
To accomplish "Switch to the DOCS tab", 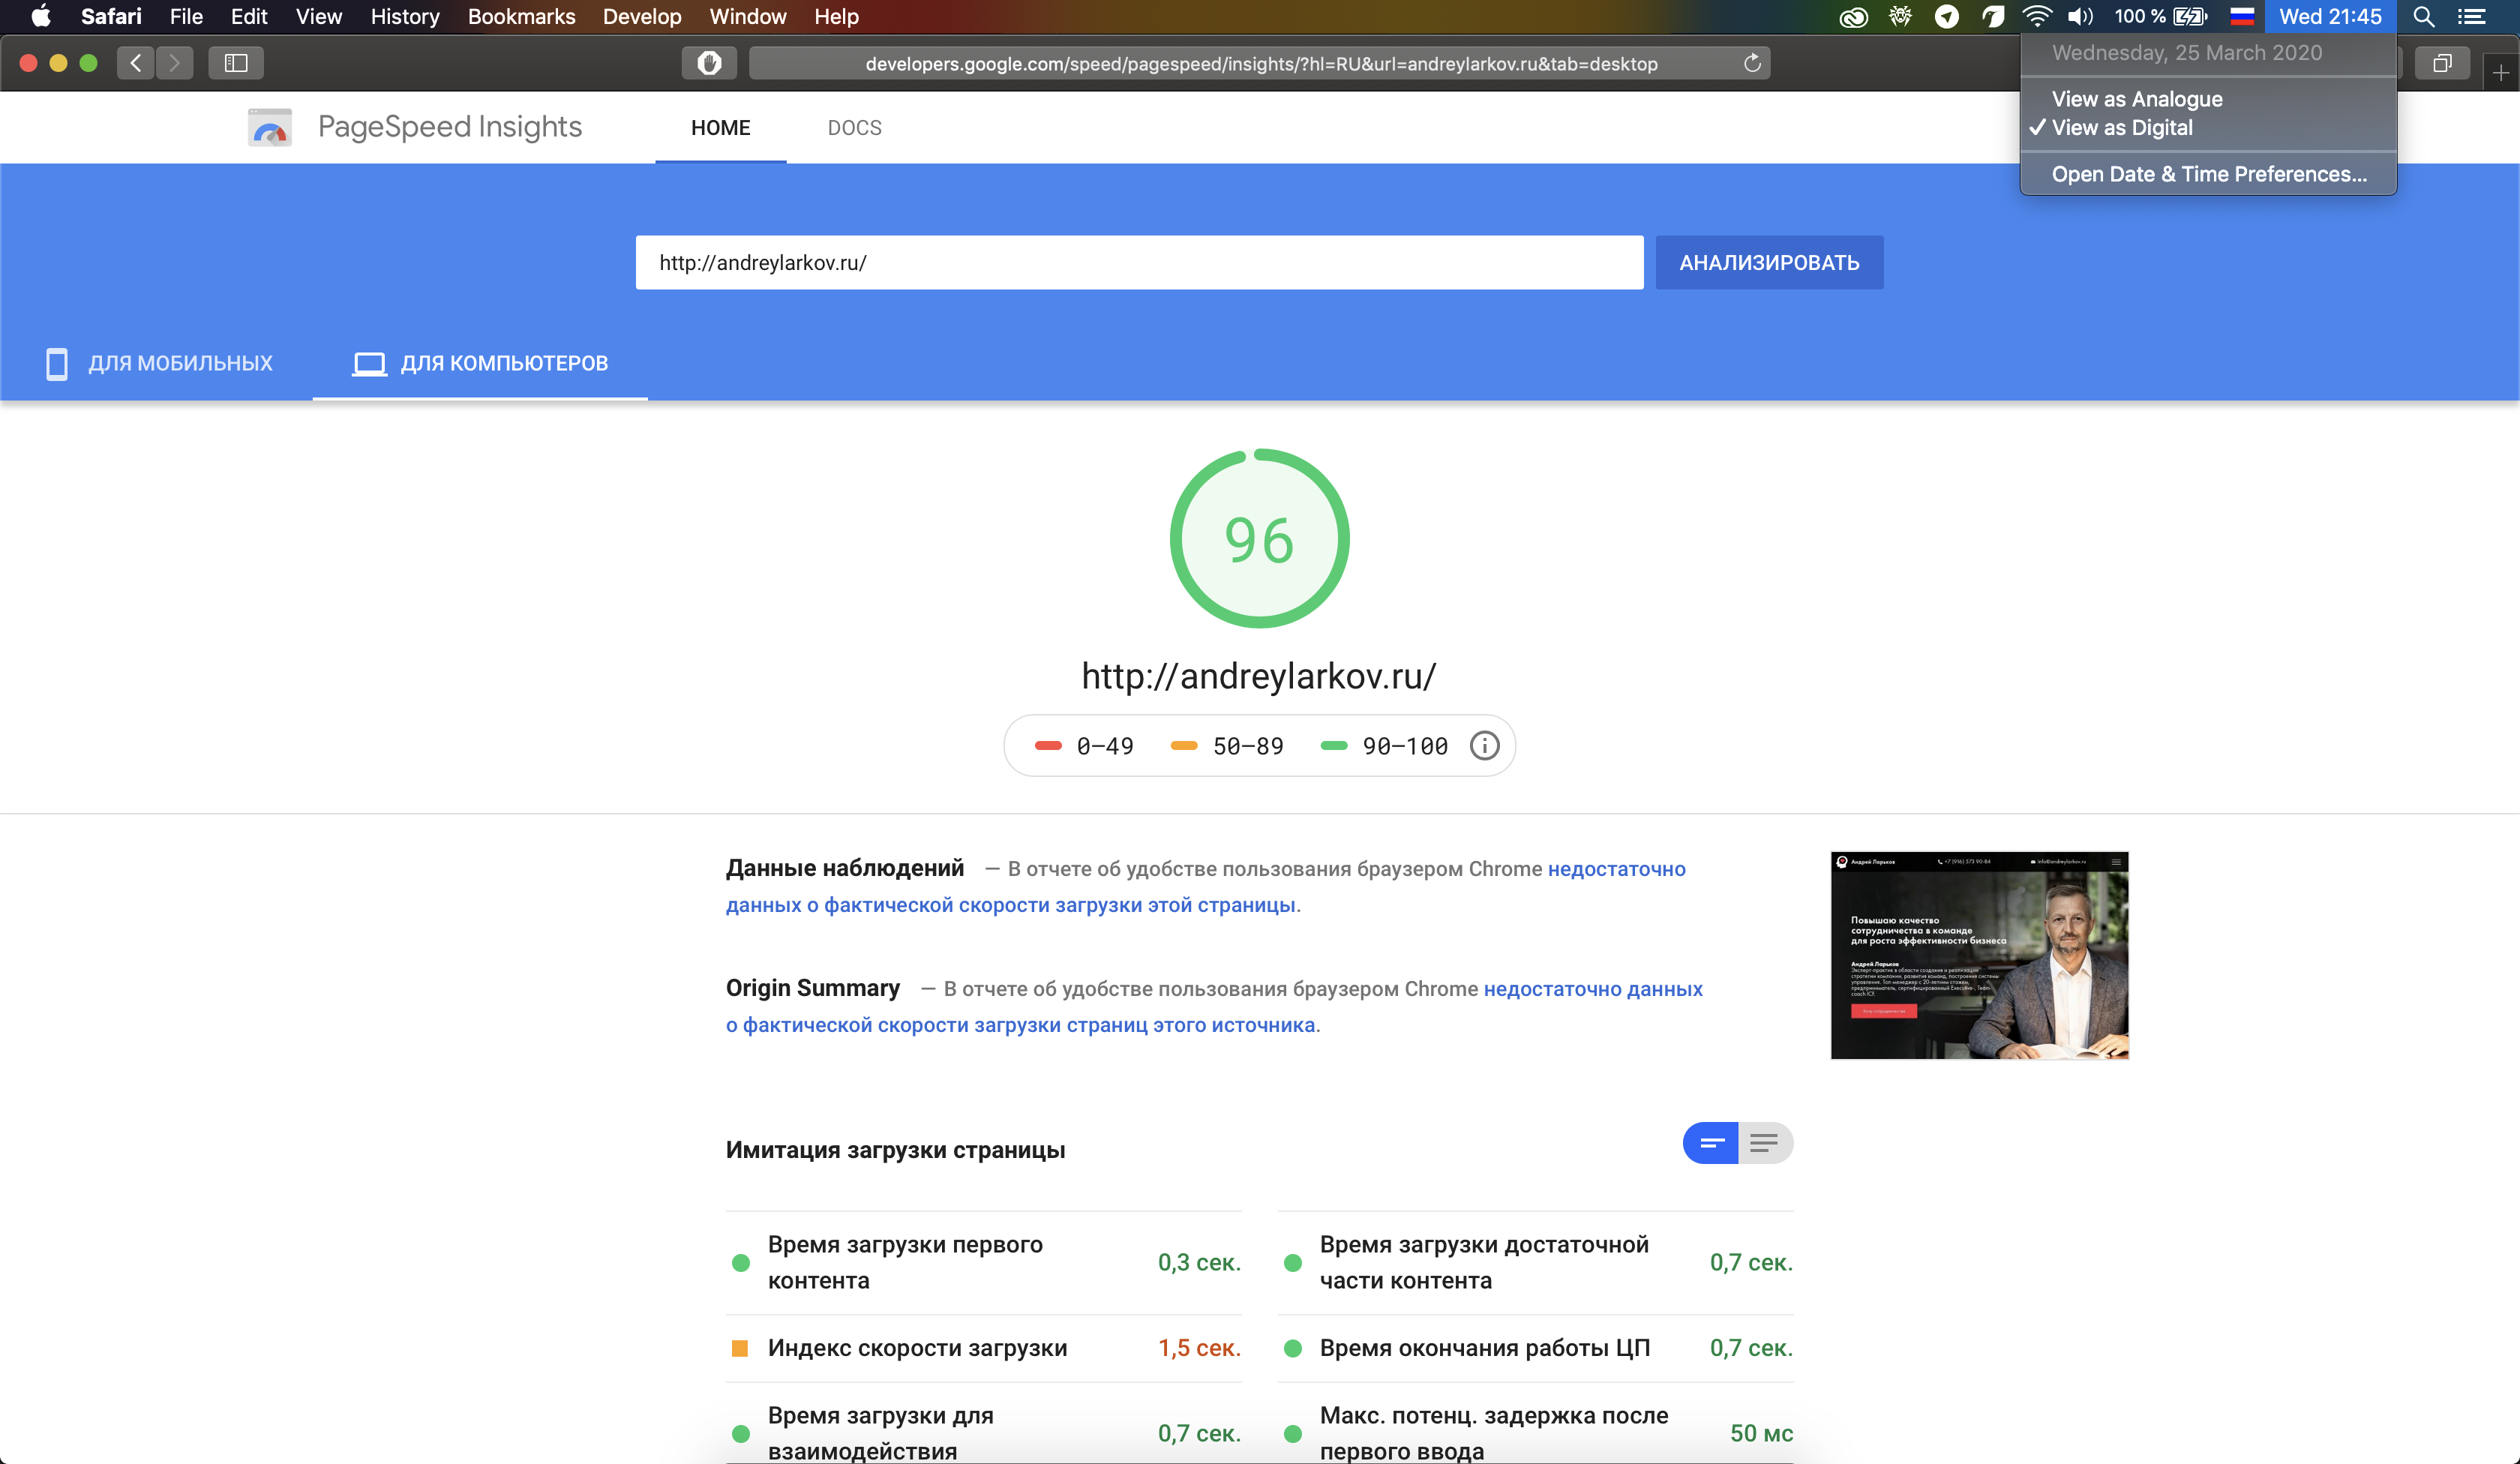I will pos(854,127).
